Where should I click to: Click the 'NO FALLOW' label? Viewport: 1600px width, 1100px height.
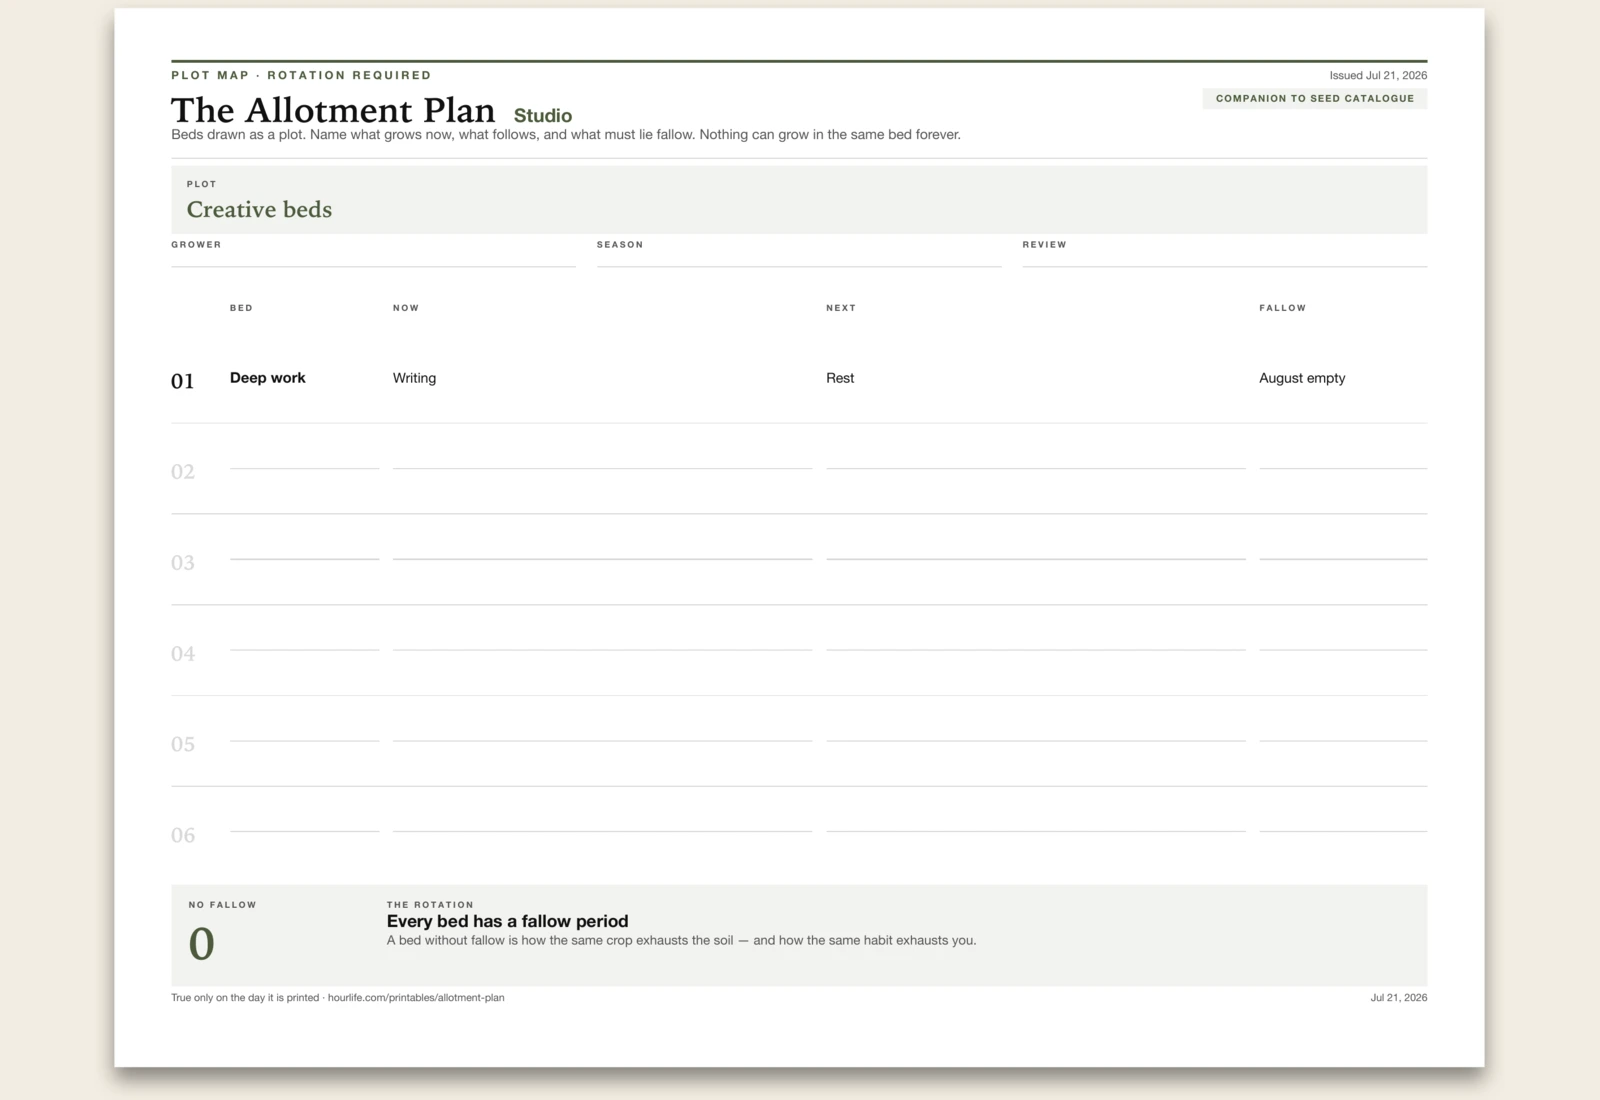222,905
